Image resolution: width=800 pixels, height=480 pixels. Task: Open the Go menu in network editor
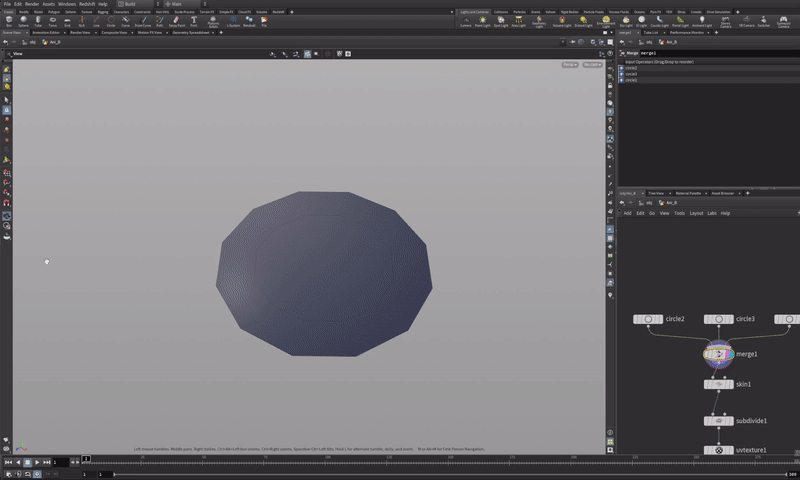pyautogui.click(x=652, y=213)
